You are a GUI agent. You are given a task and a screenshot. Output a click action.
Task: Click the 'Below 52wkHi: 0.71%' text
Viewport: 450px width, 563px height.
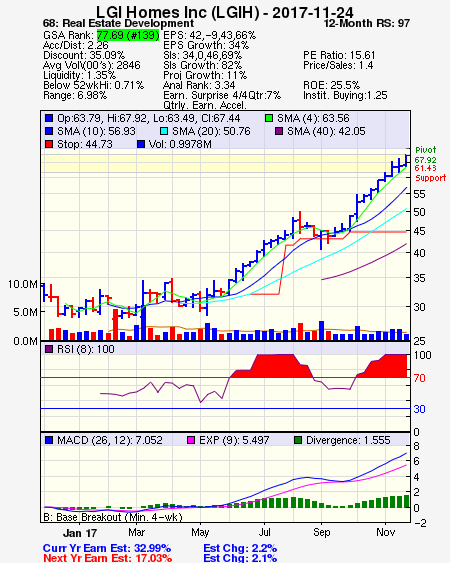pyautogui.click(x=93, y=85)
